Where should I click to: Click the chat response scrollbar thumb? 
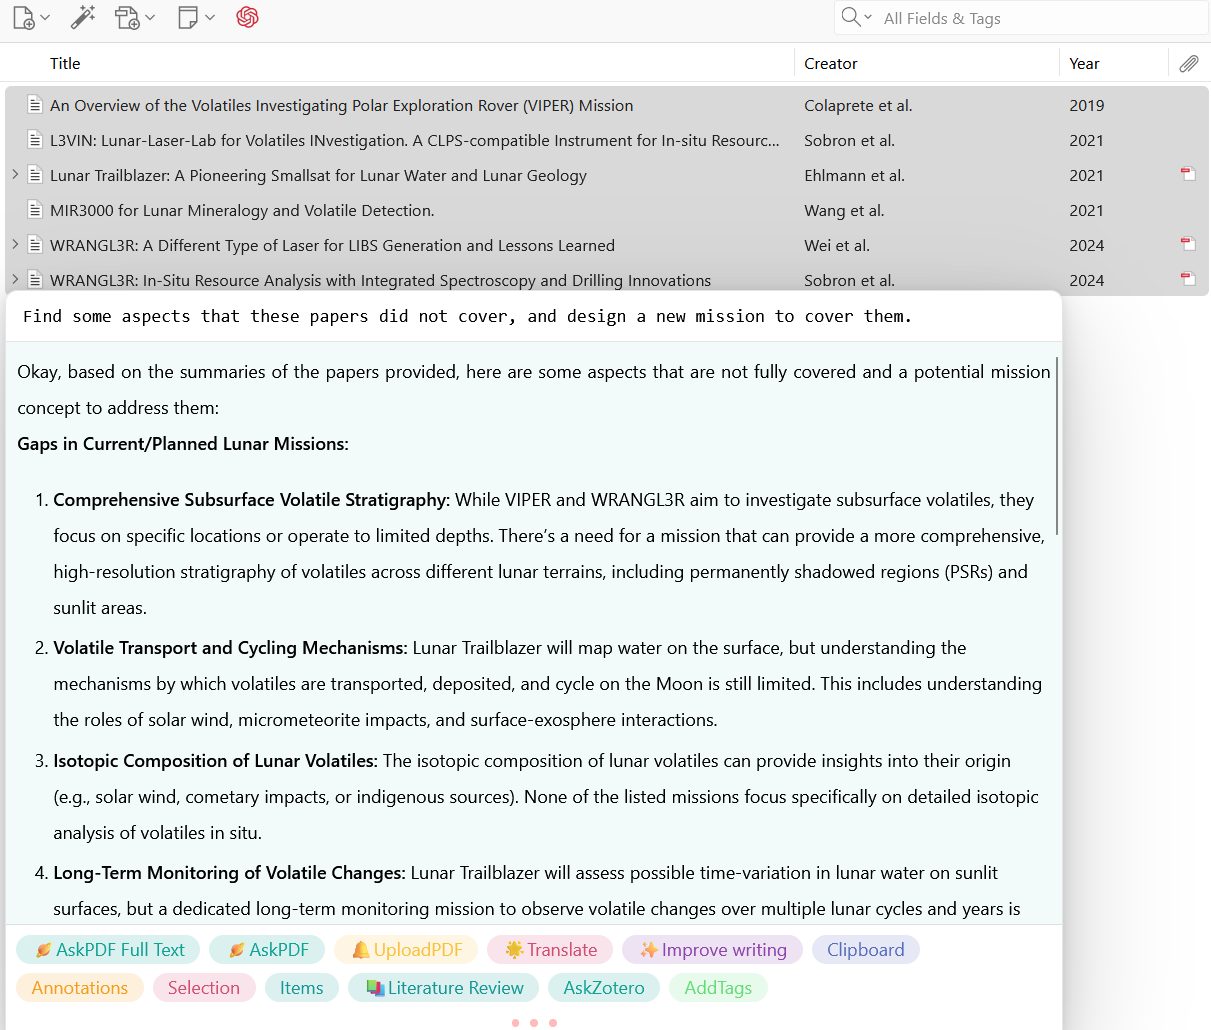(1057, 445)
